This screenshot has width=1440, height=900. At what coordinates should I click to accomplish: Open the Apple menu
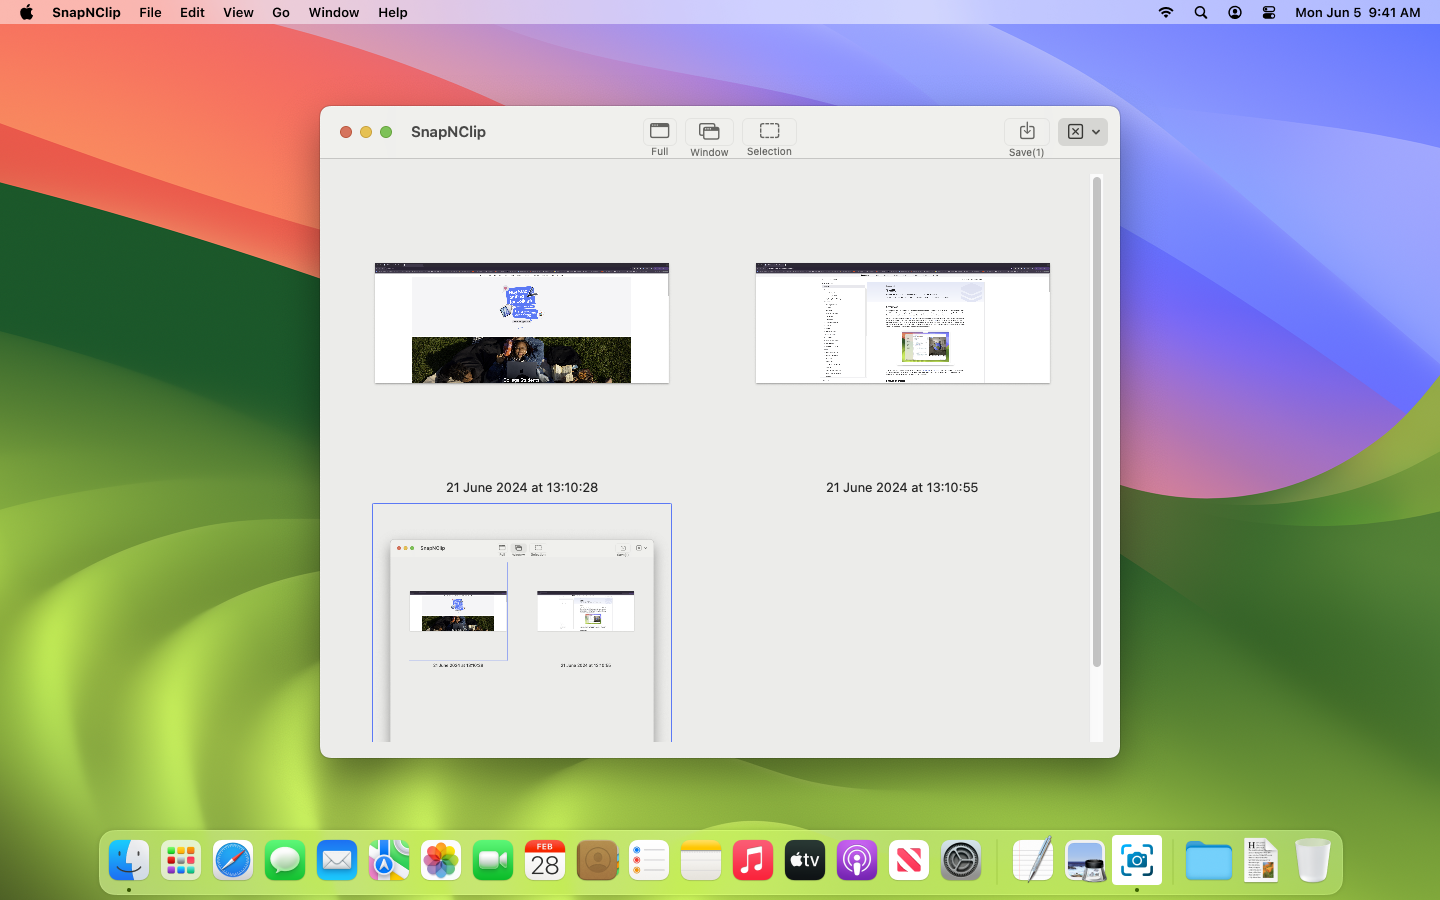click(26, 12)
